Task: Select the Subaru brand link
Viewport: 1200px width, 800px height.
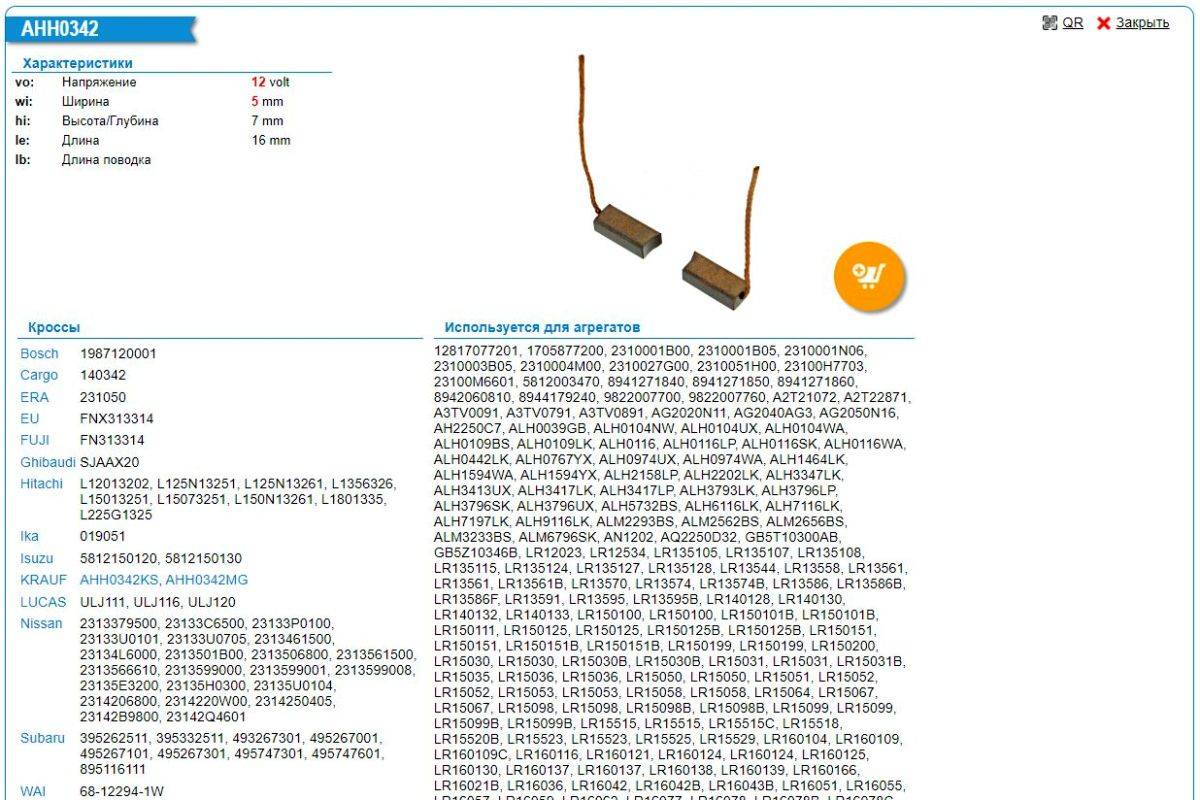Action: (43, 738)
